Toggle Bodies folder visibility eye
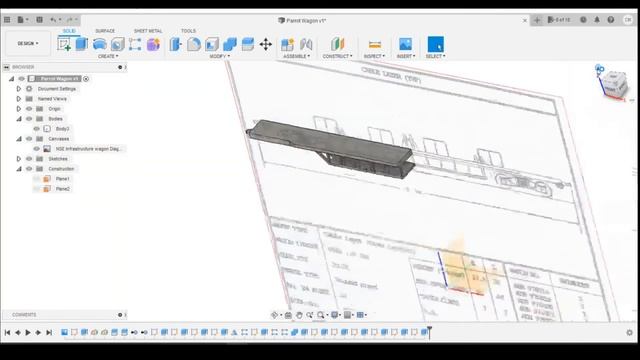This screenshot has width=640, height=360. (29, 119)
